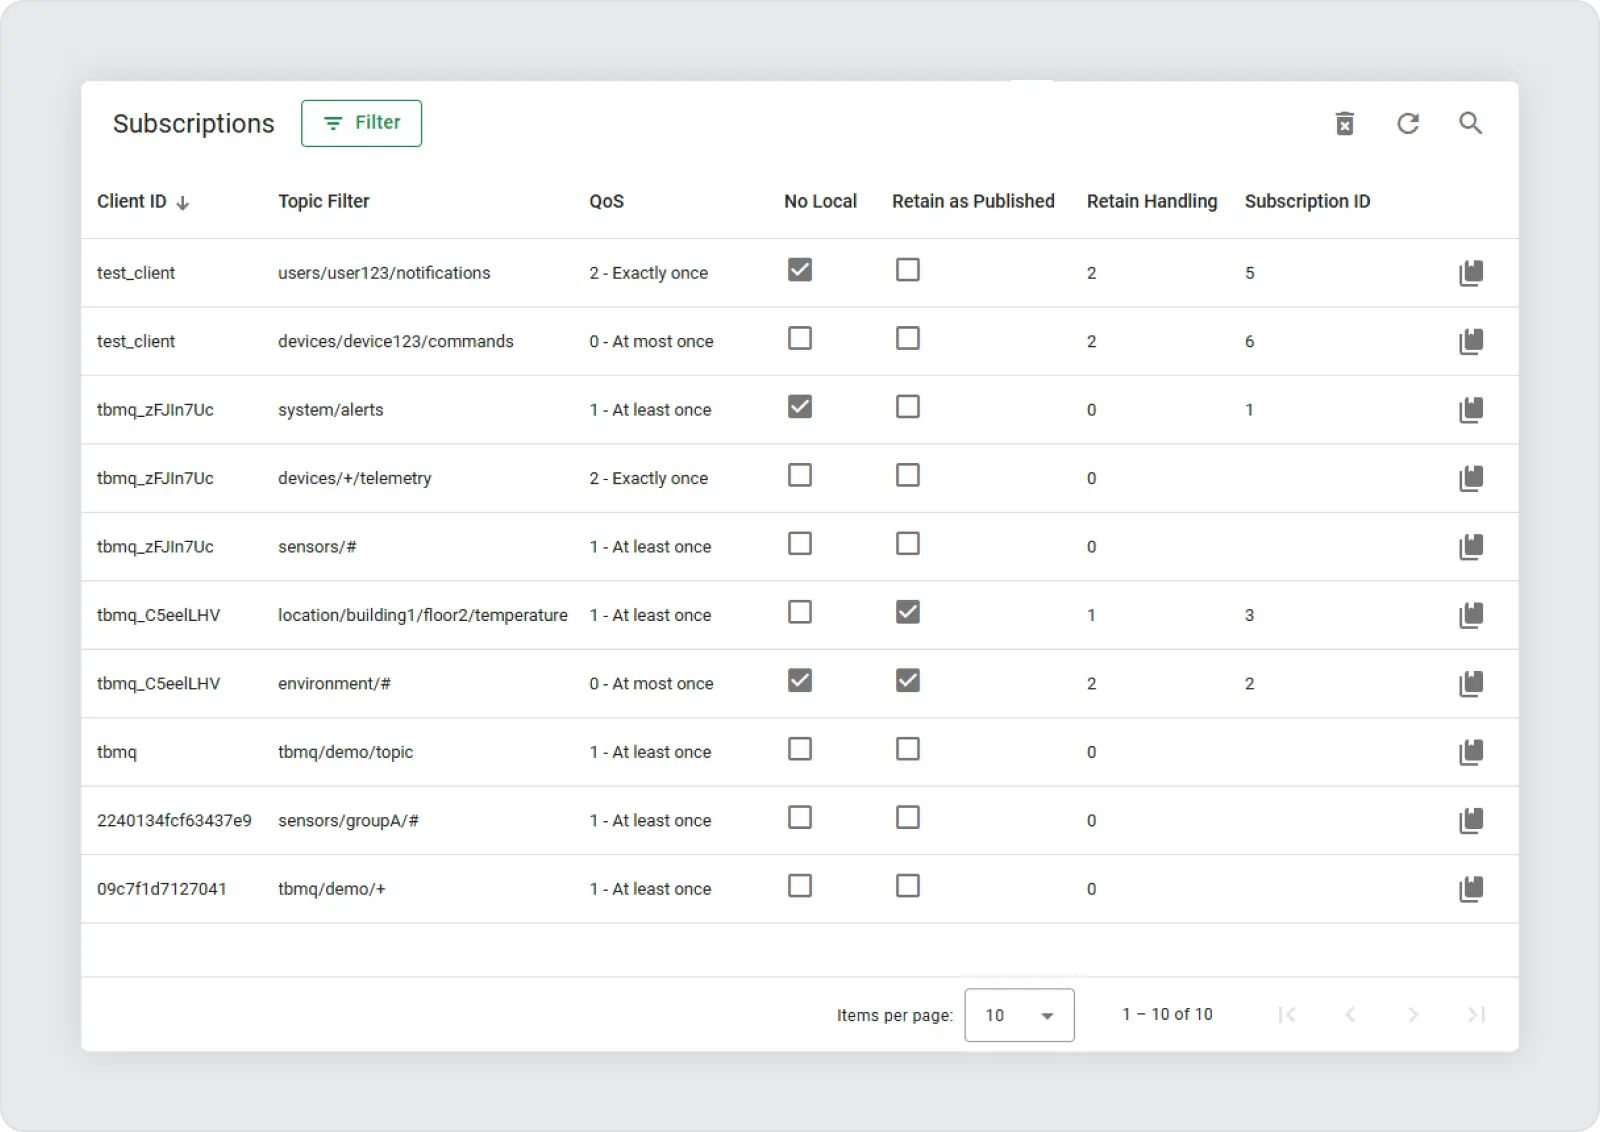1600x1132 pixels.
Task: Click the row action icon for environment/# row
Action: click(1470, 684)
